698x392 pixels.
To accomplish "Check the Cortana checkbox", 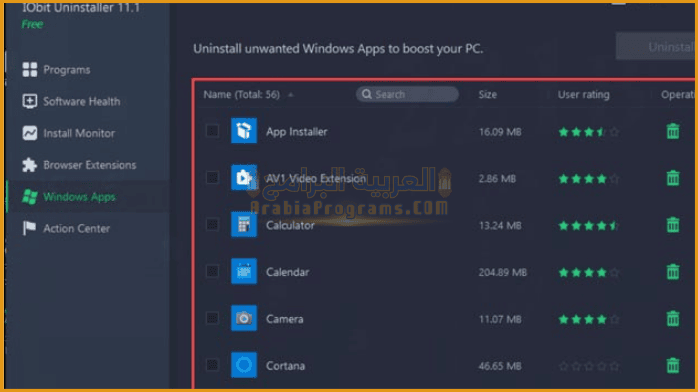I will pos(212,365).
